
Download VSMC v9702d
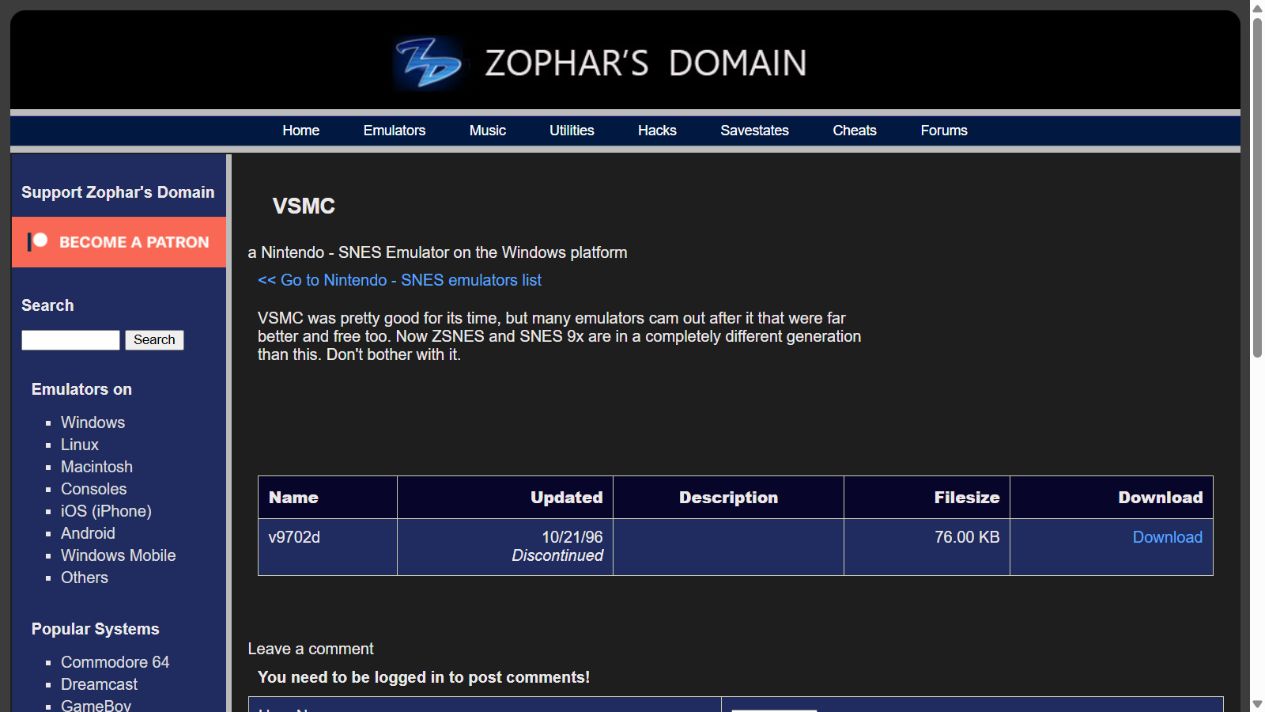1167,537
